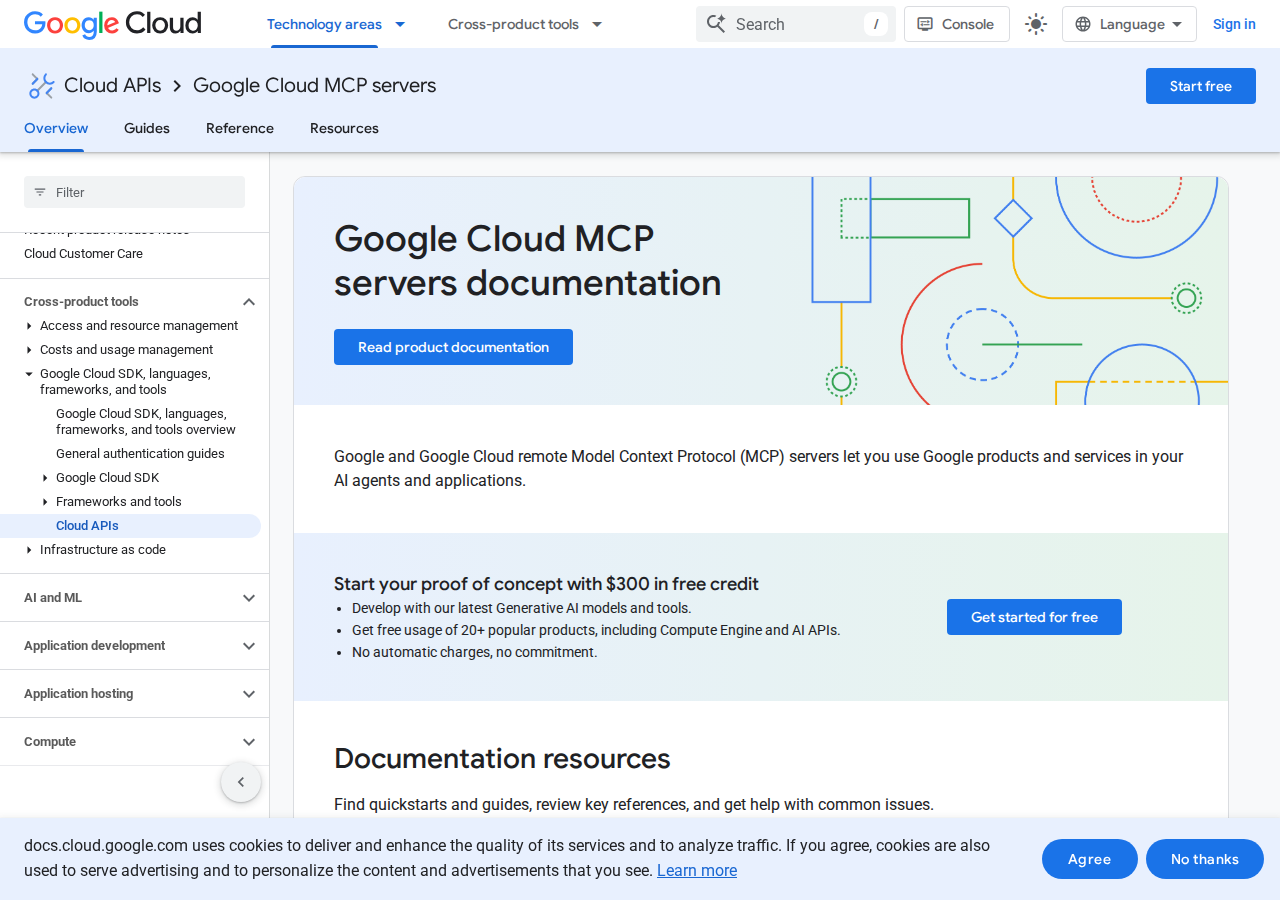Expand the Application development section
Image resolution: width=1280 pixels, height=900 pixels.
click(249, 646)
